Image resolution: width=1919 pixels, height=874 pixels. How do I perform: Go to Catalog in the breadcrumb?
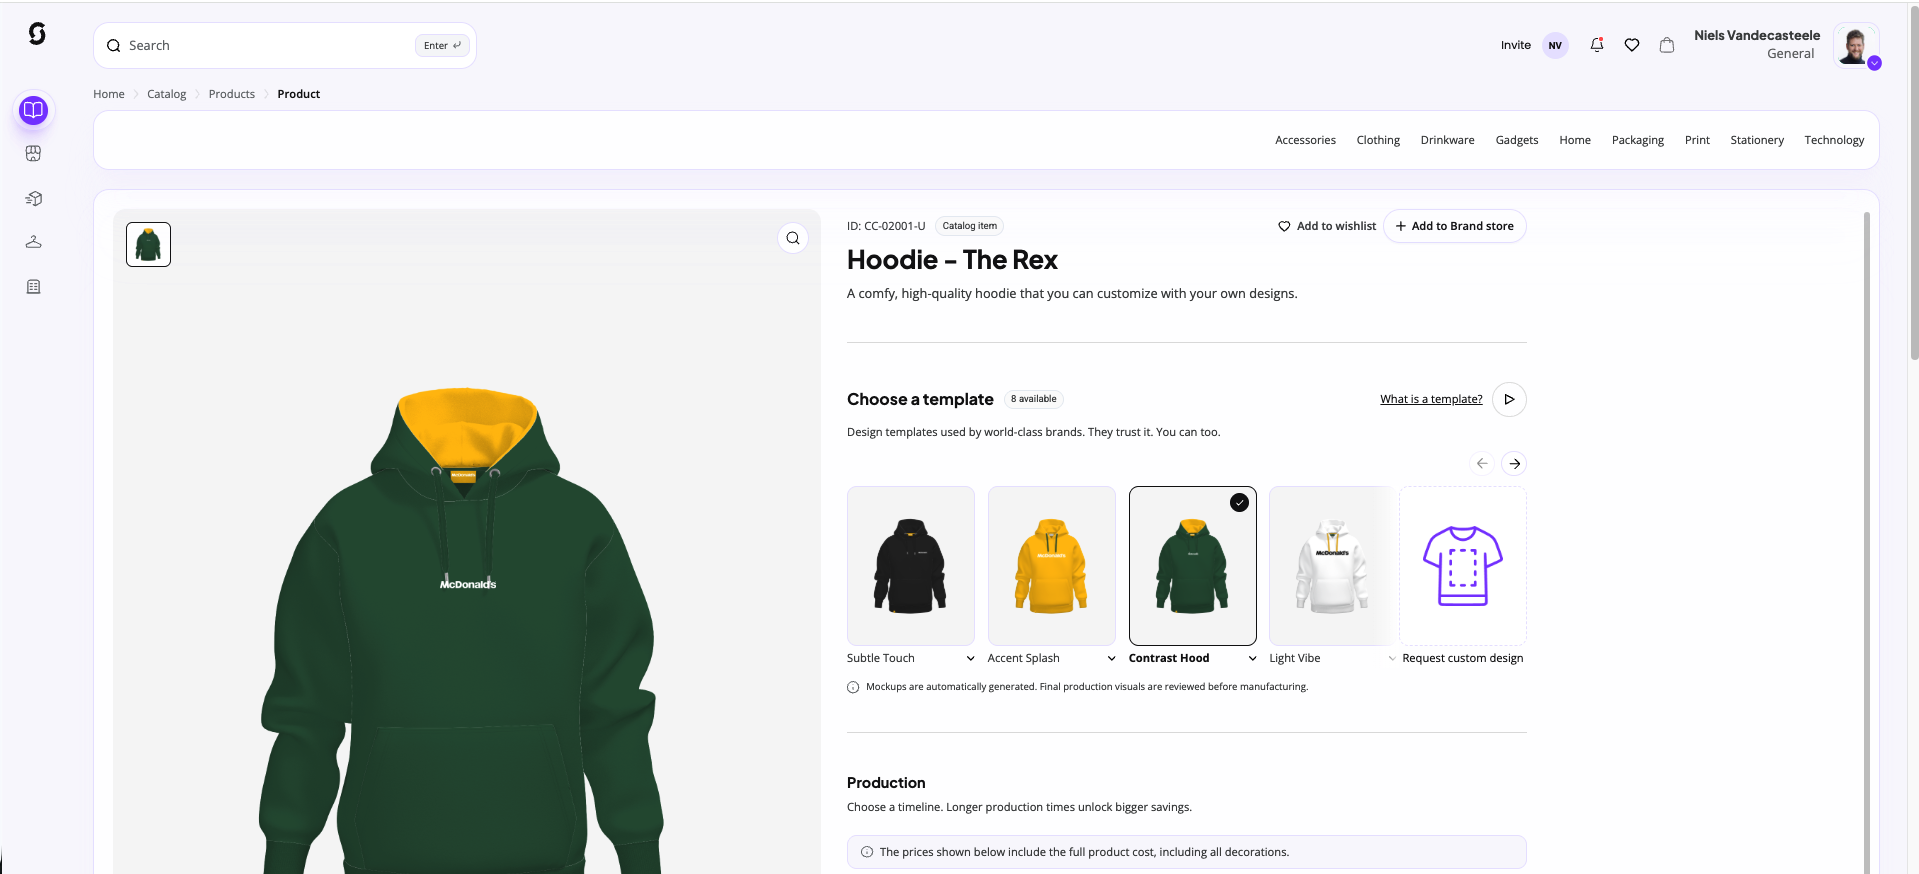[x=167, y=94]
